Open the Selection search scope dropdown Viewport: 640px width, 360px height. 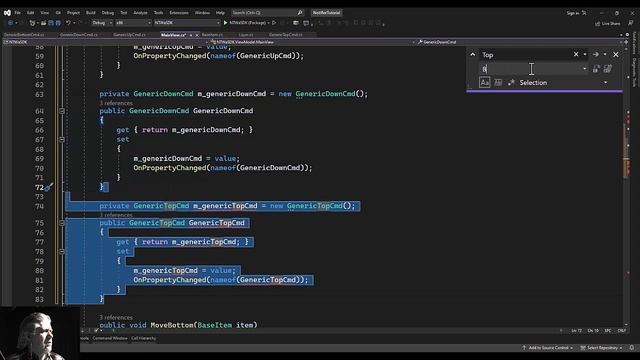[563, 82]
